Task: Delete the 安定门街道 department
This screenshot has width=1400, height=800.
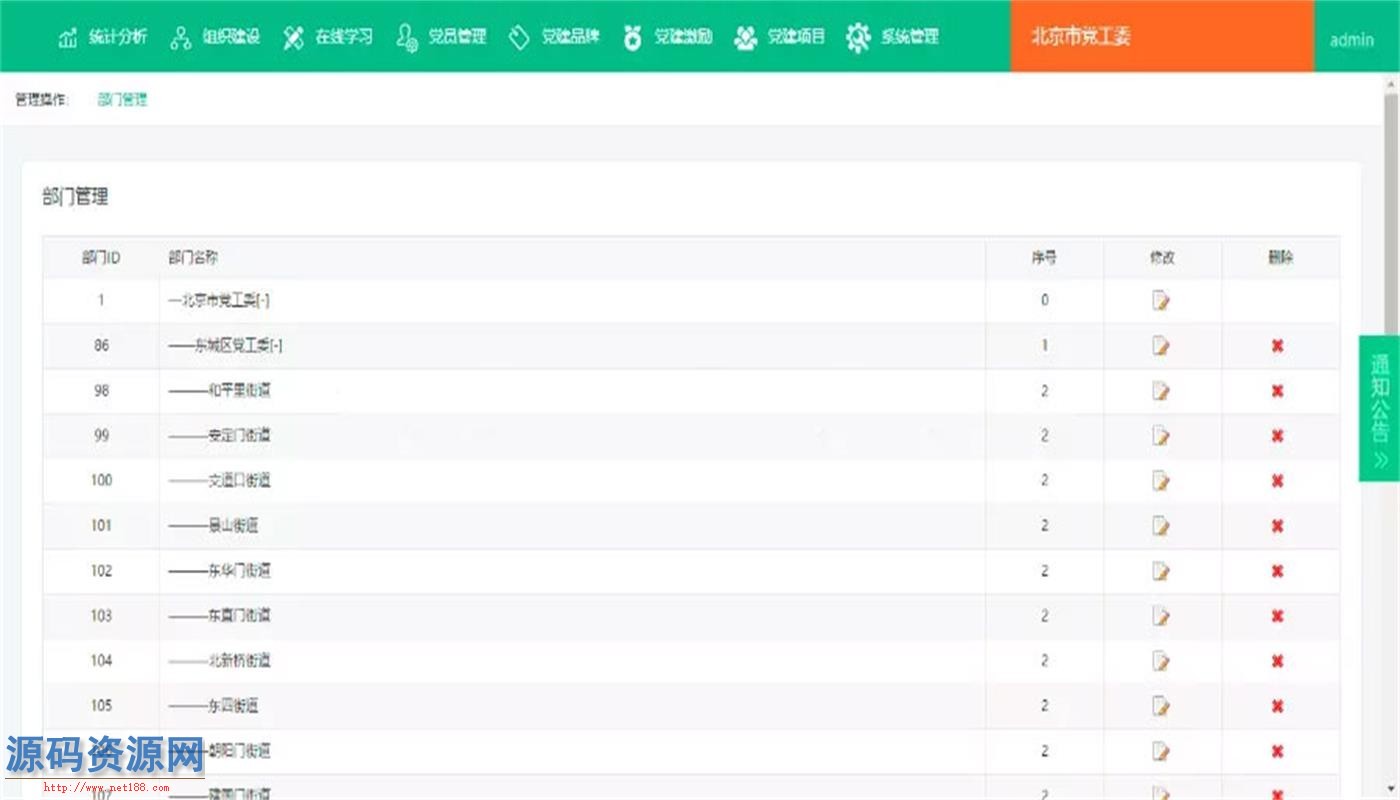Action: point(1277,436)
